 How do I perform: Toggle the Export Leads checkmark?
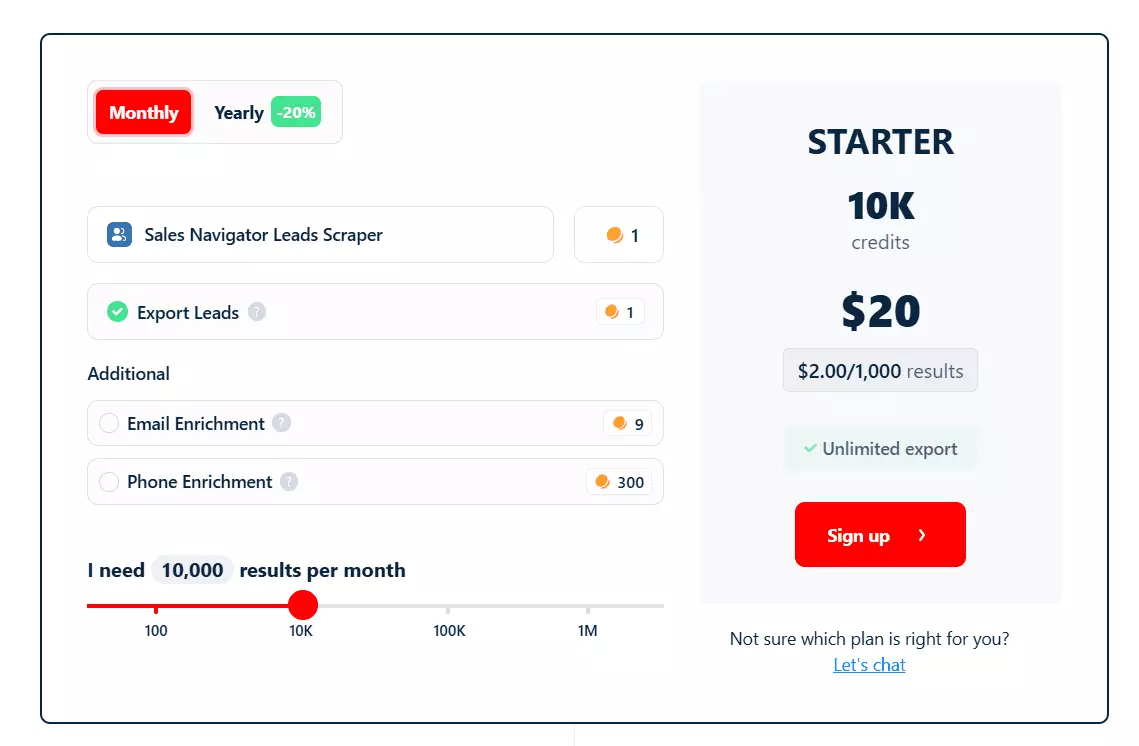pos(117,312)
